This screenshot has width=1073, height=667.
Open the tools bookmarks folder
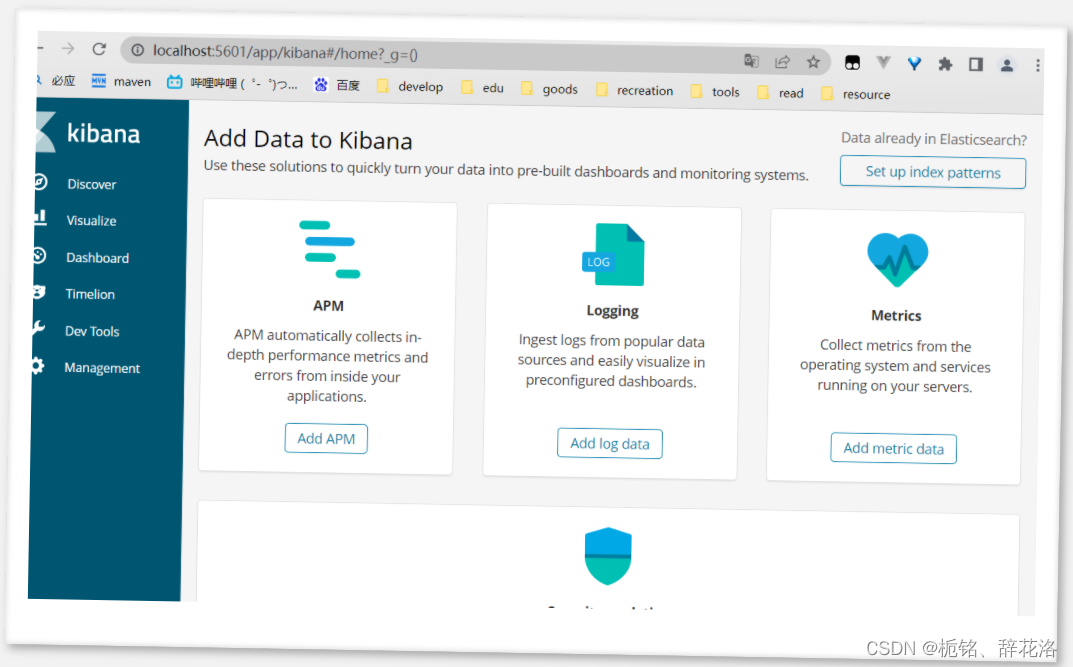(x=715, y=91)
